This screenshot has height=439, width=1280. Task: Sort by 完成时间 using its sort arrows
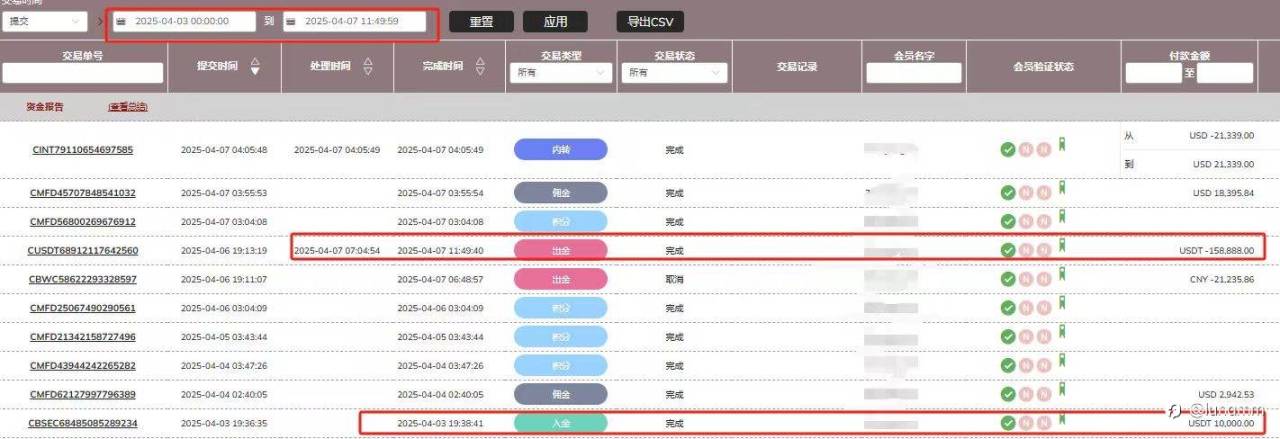481,67
